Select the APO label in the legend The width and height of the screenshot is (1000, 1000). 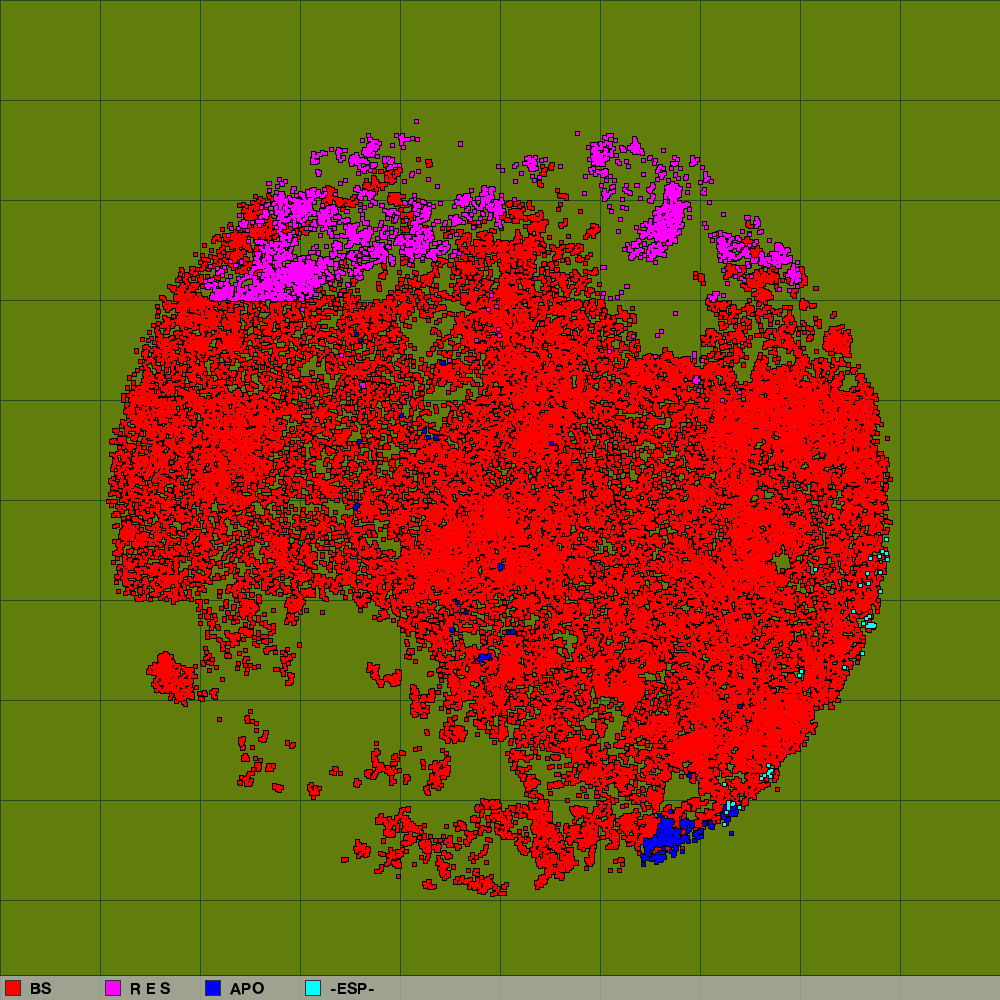[x=247, y=989]
